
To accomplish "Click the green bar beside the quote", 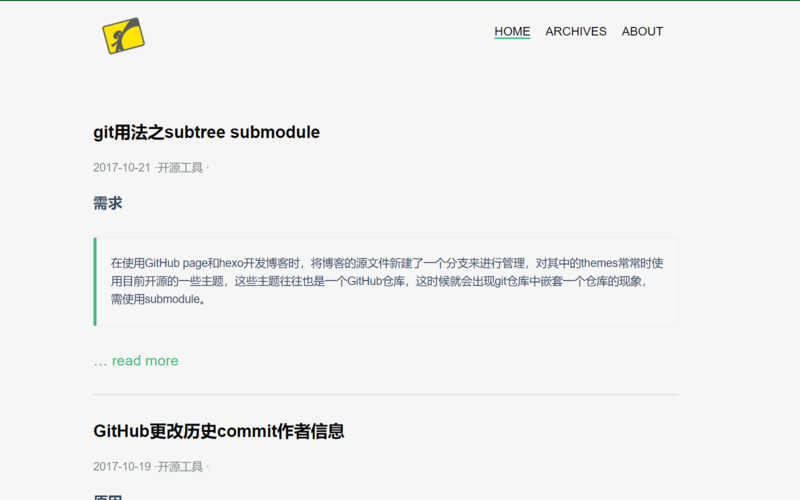I will 95,281.
